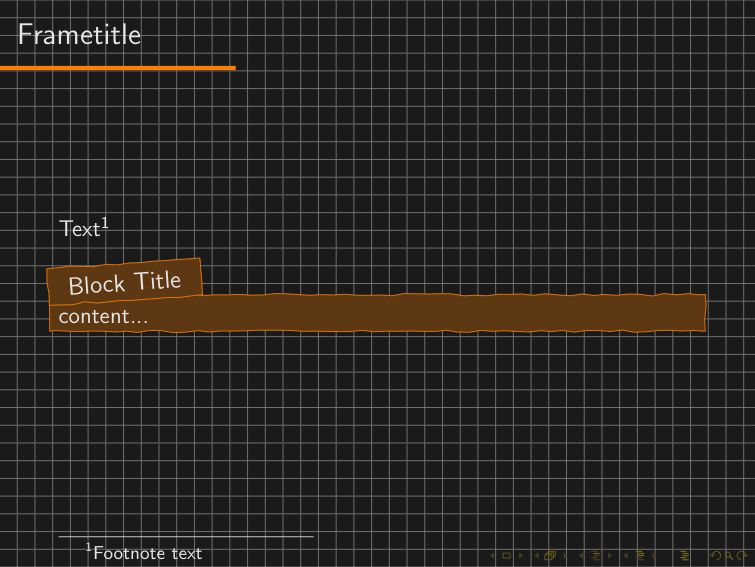
Task: Click the presentation/appendix document icon
Action: pos(685,556)
